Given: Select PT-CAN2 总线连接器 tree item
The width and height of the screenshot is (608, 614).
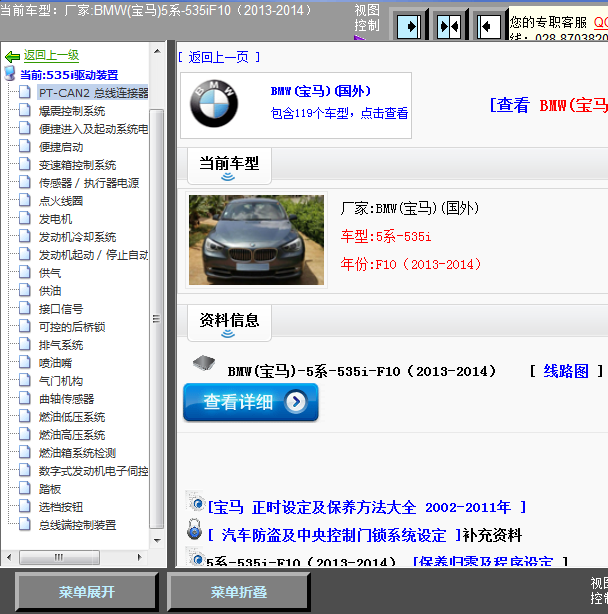Looking at the screenshot, I should click(93, 93).
